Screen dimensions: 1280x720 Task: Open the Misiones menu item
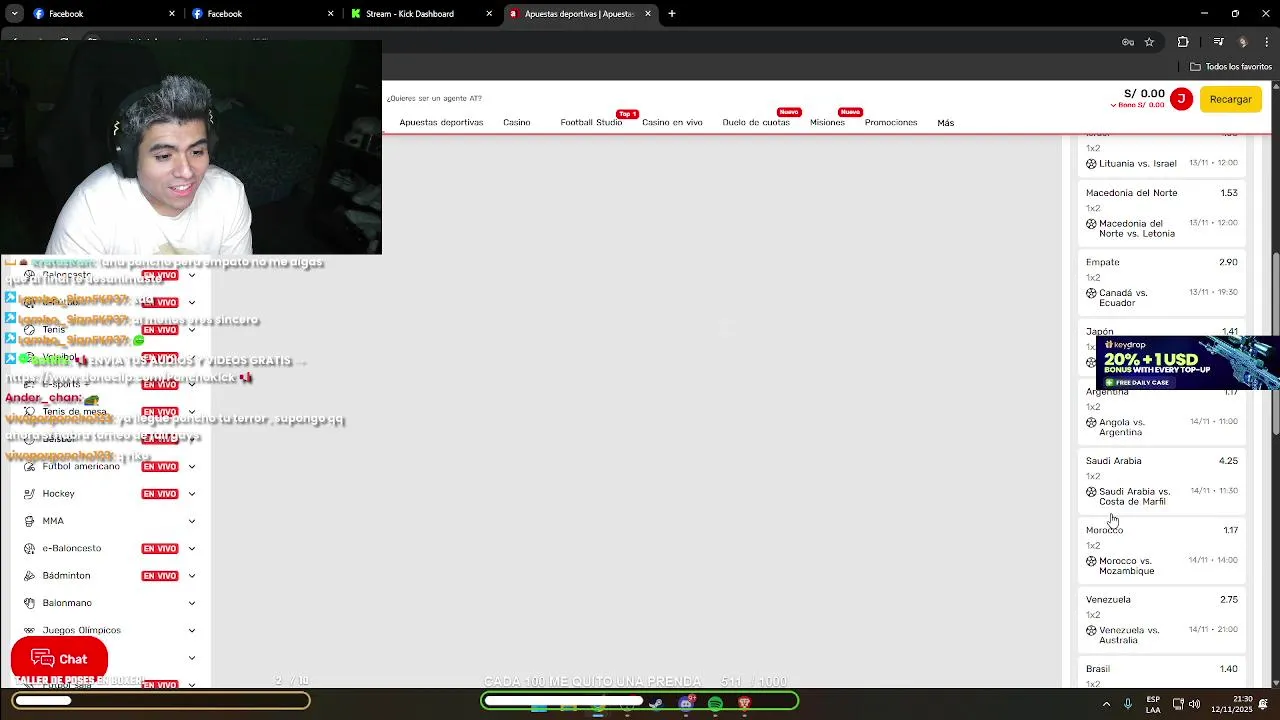click(827, 123)
